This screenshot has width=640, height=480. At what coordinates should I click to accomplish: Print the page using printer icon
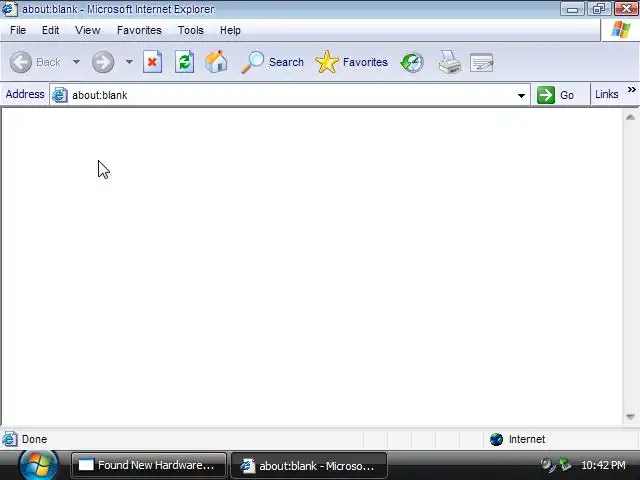coord(449,62)
